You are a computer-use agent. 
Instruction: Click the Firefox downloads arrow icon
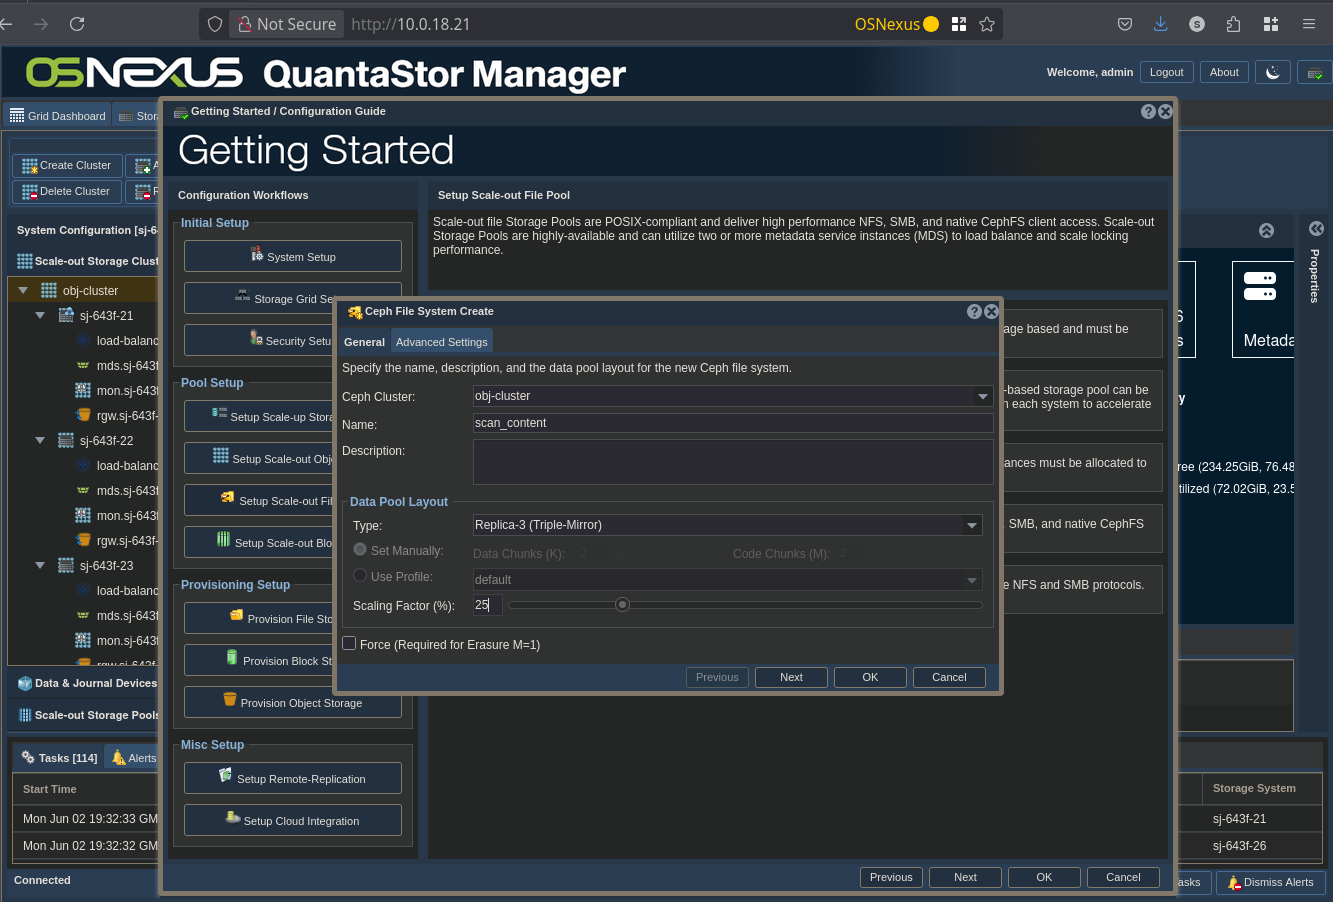pyautogui.click(x=1160, y=24)
